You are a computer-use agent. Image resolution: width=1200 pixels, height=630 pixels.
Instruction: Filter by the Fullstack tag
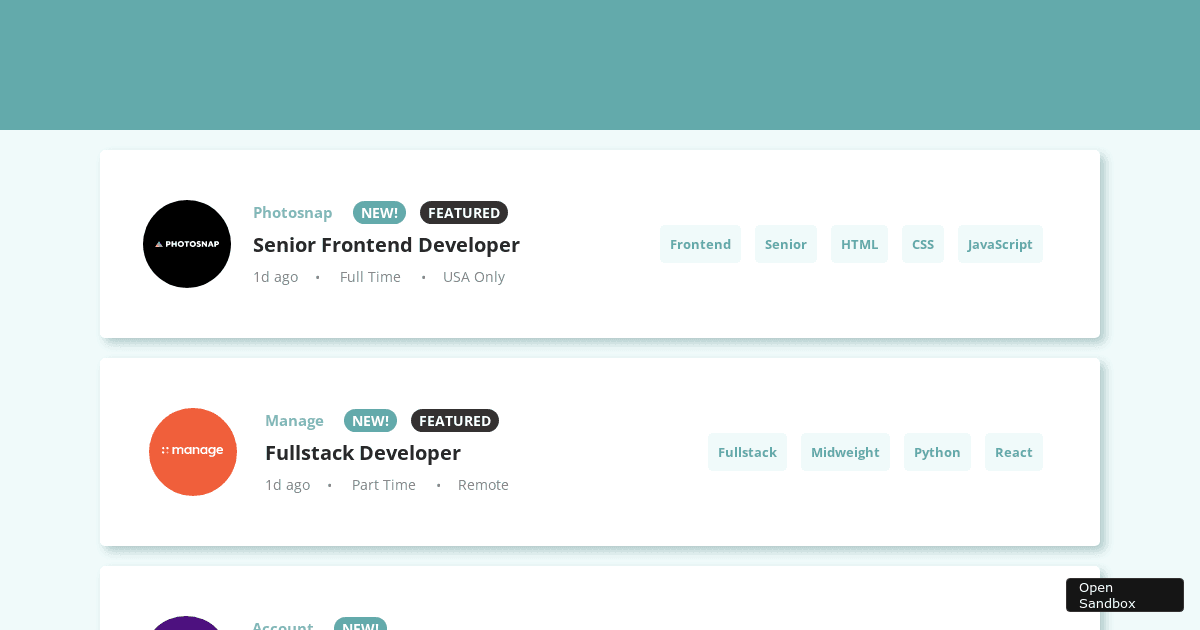pos(747,452)
